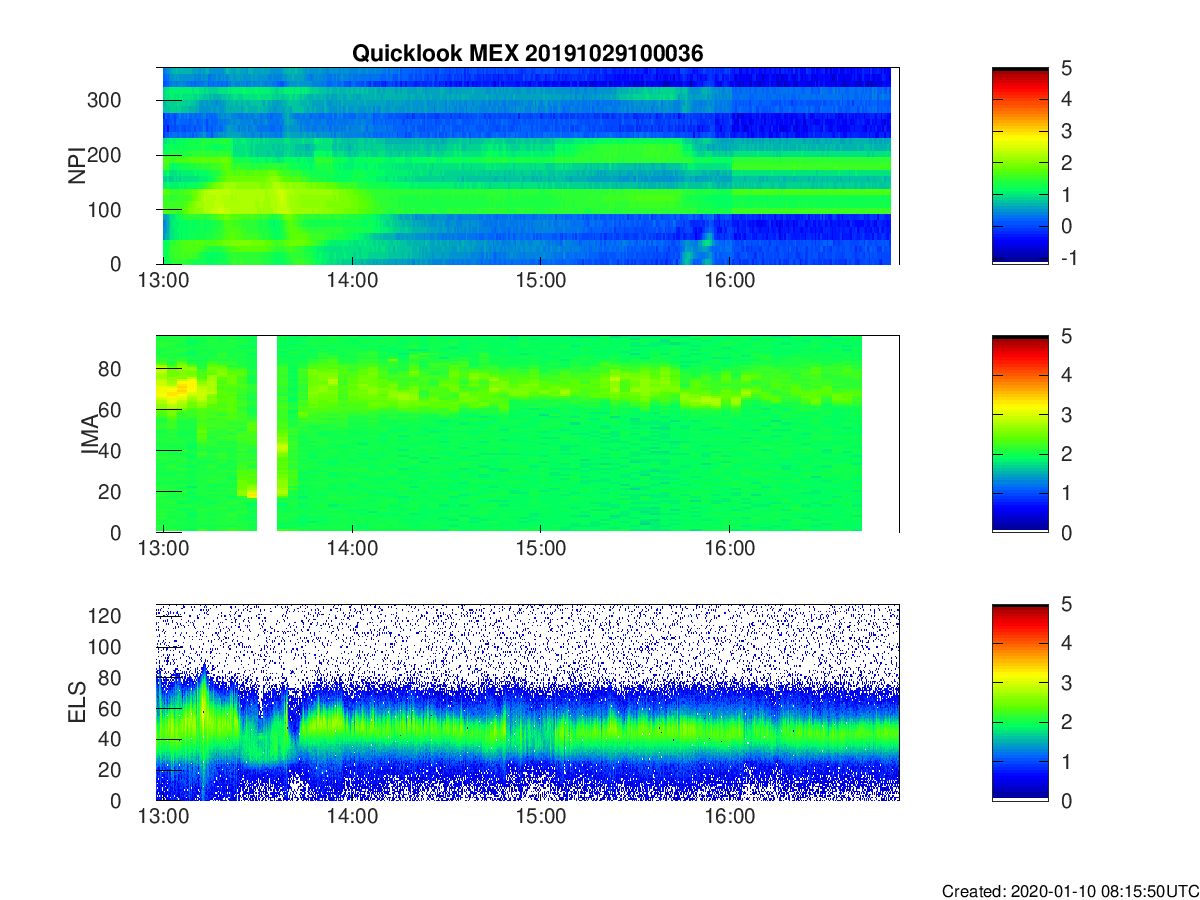The width and height of the screenshot is (1200, 900).
Task: Click the white data gap in IMA plot
Action: coord(267,433)
